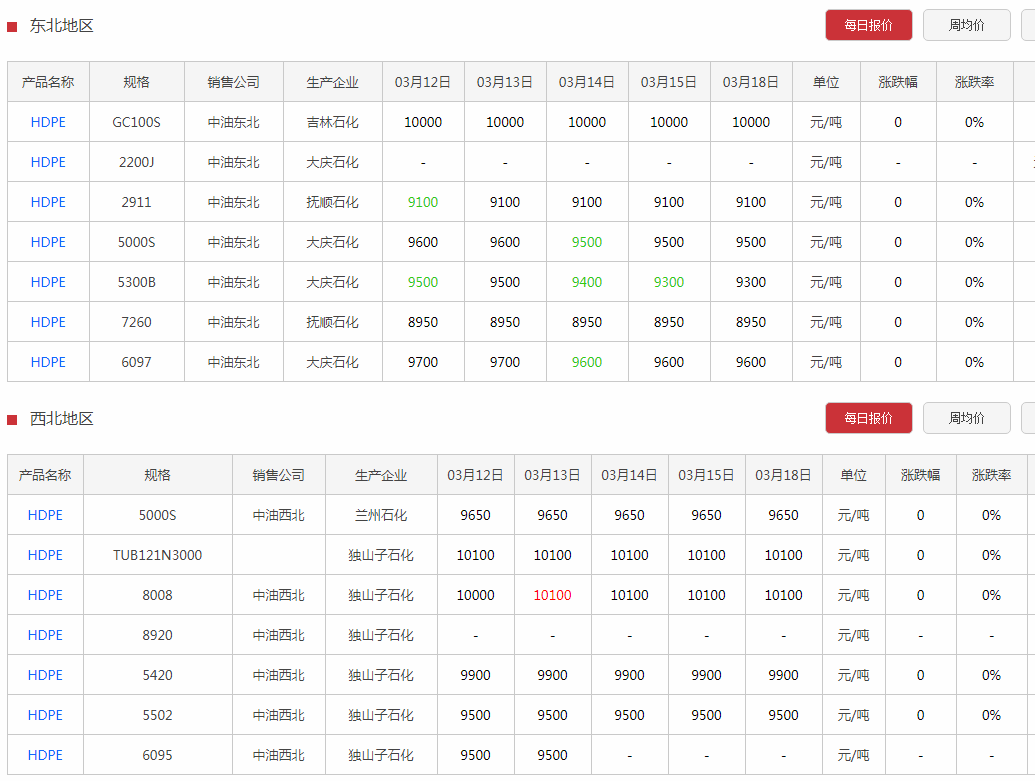Viewport: 1035px width, 781px height.
Task: Click 10000 price under 03月12日 in 8008 row
Action: [476, 595]
